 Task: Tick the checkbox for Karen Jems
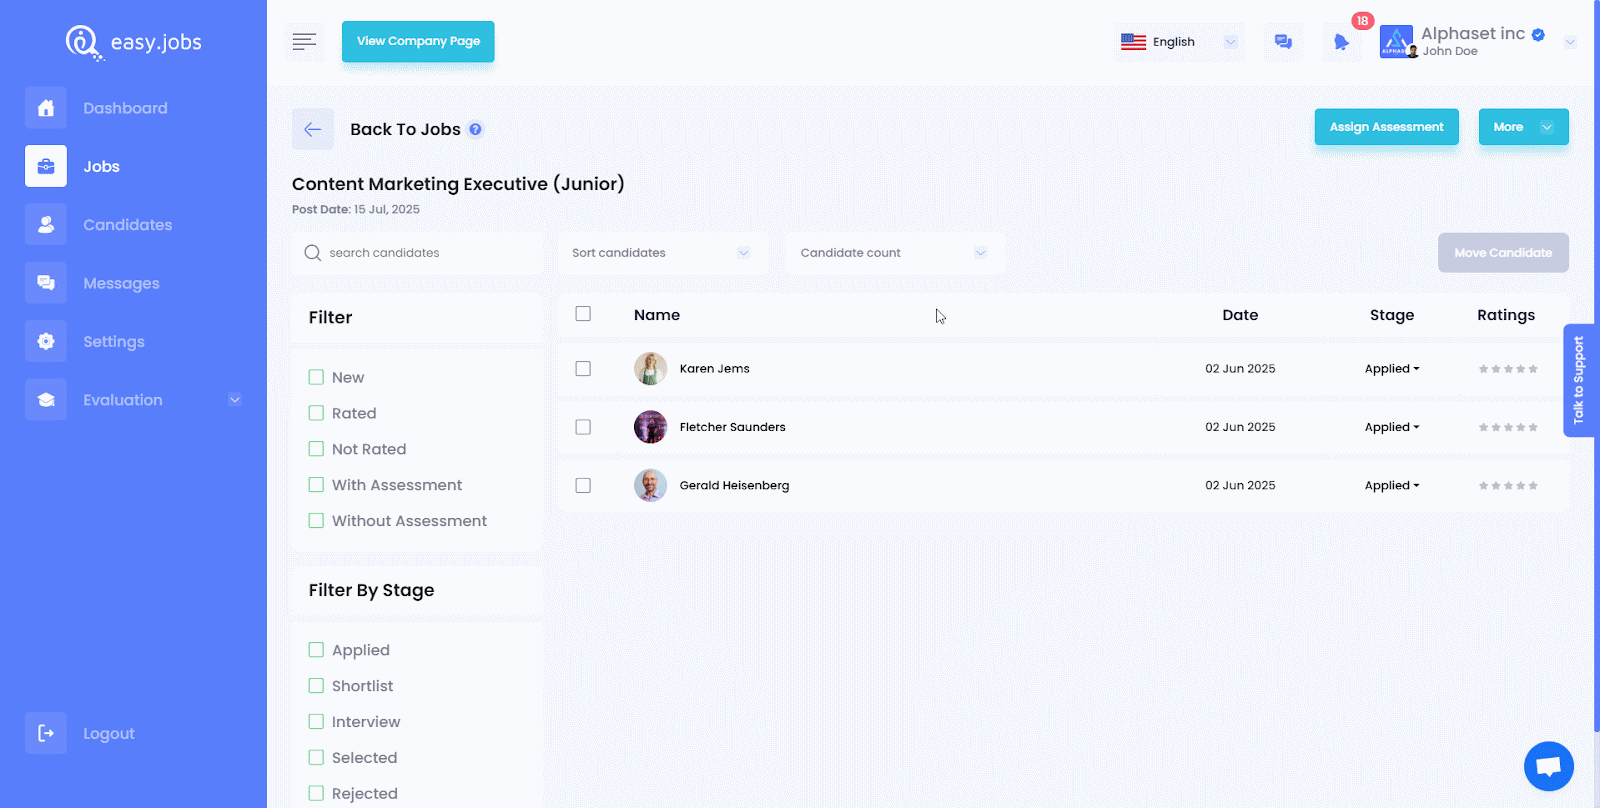(583, 369)
